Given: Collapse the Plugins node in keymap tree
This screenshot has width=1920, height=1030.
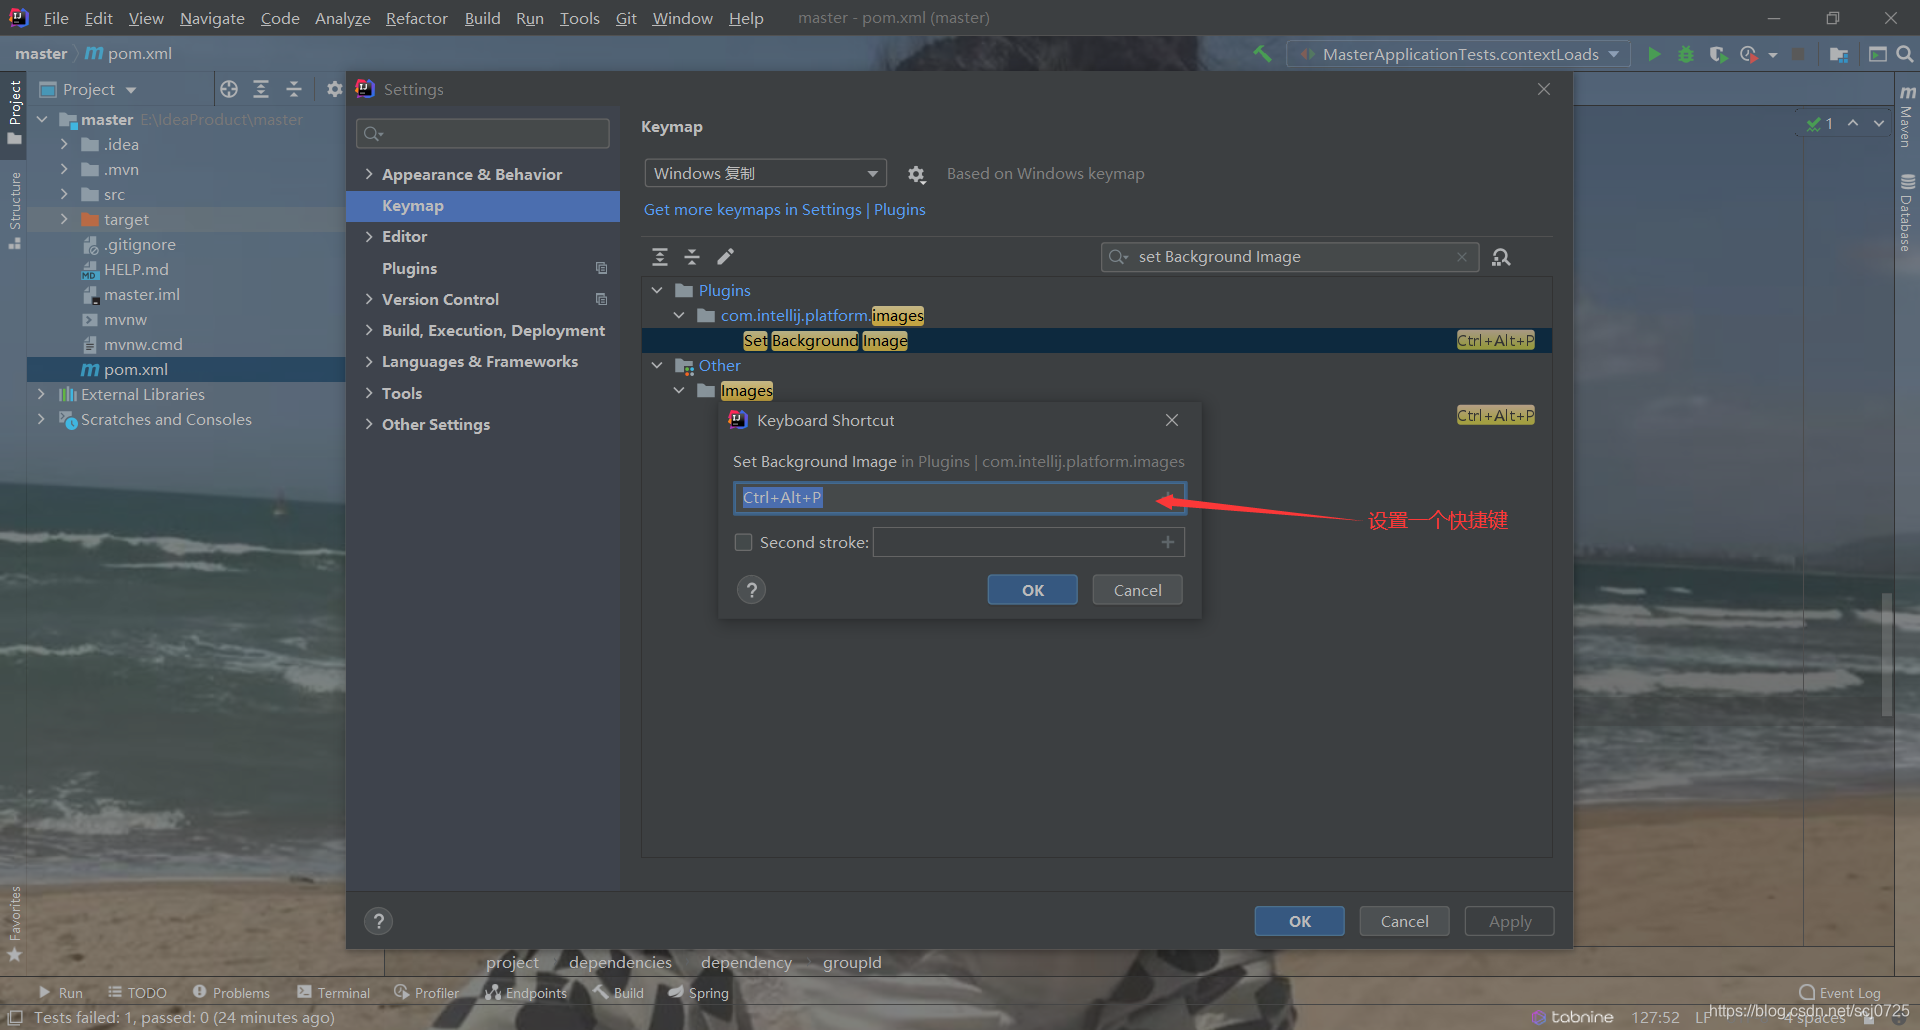Looking at the screenshot, I should pos(657,290).
